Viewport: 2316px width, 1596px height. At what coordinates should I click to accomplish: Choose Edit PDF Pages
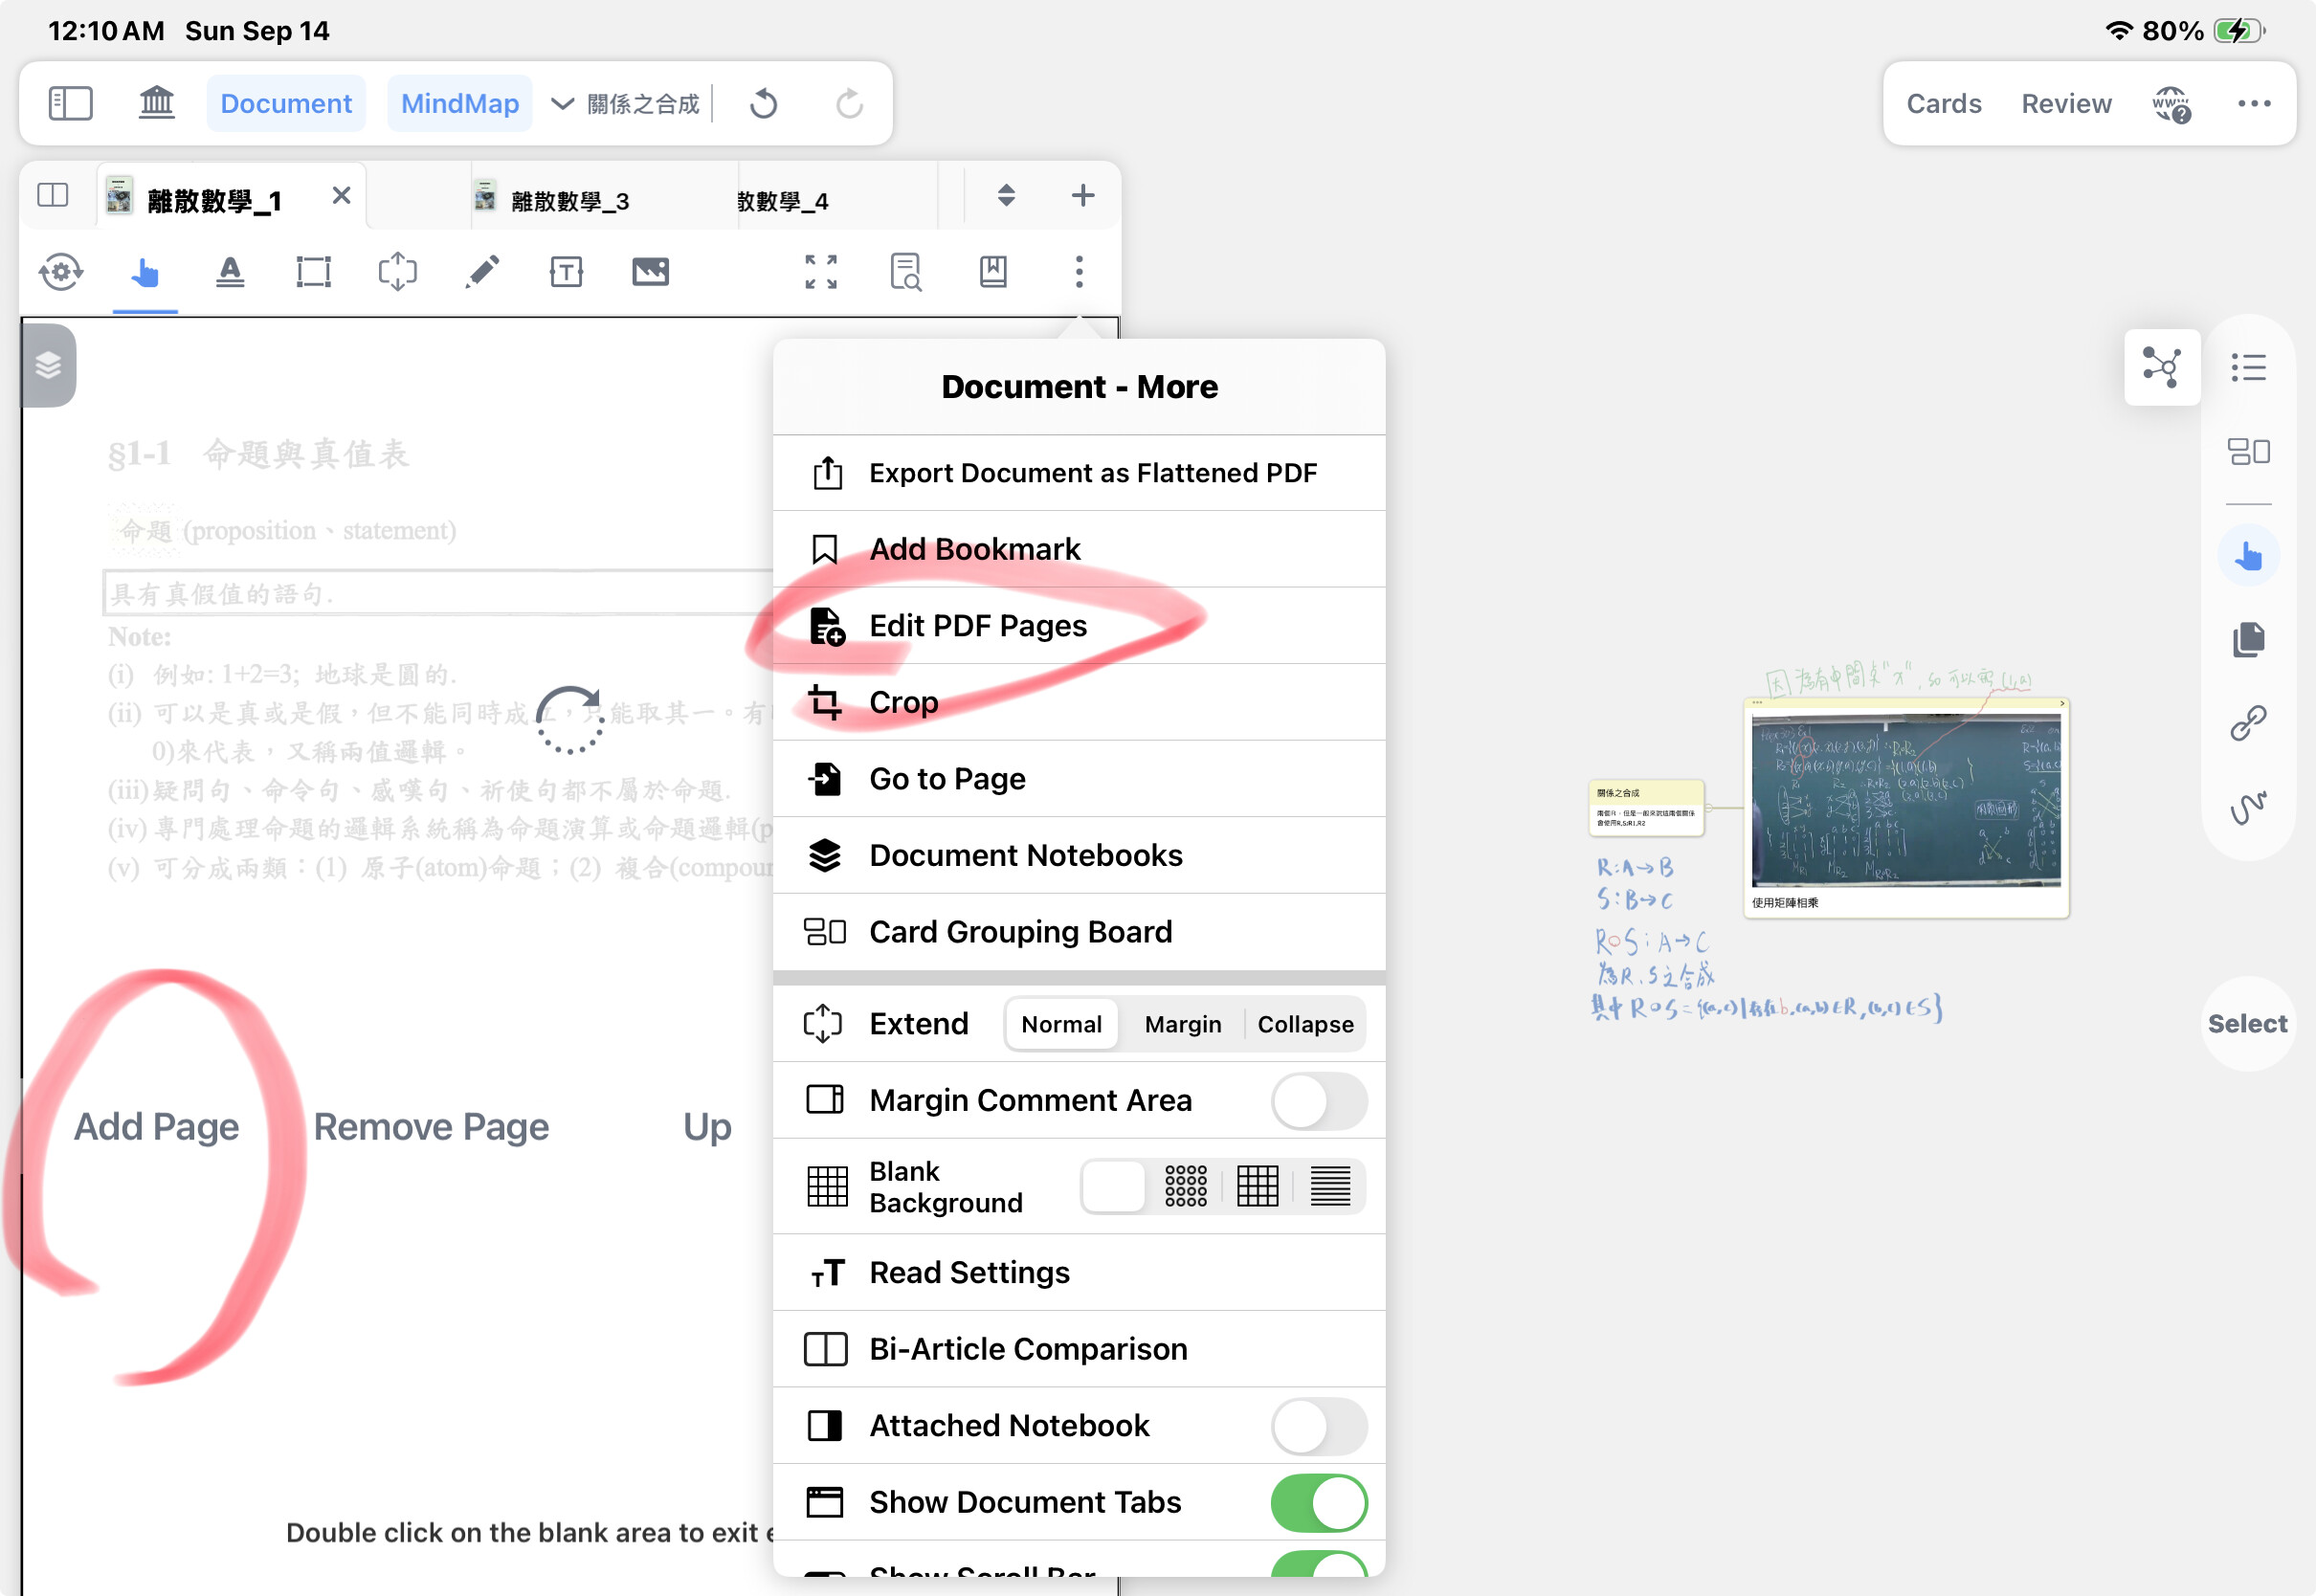[1079, 626]
